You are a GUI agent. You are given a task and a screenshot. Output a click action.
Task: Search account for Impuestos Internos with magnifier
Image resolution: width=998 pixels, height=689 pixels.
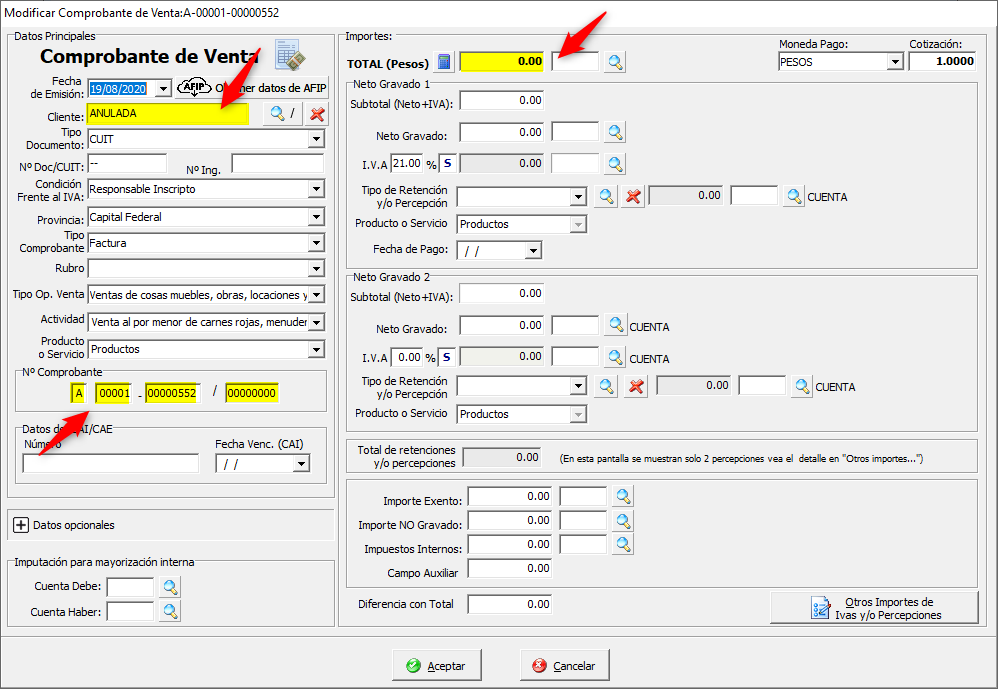tap(623, 544)
